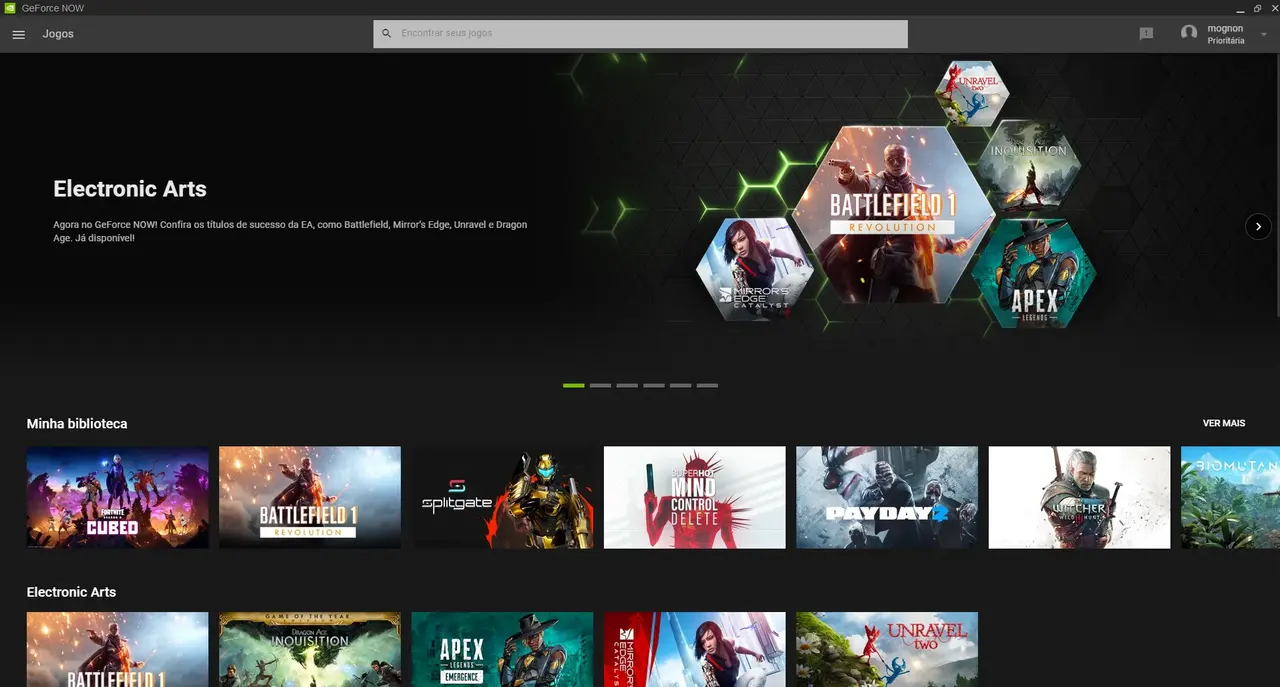1280x687 pixels.
Task: Click the mognon username text
Action: pyautogui.click(x=1225, y=28)
